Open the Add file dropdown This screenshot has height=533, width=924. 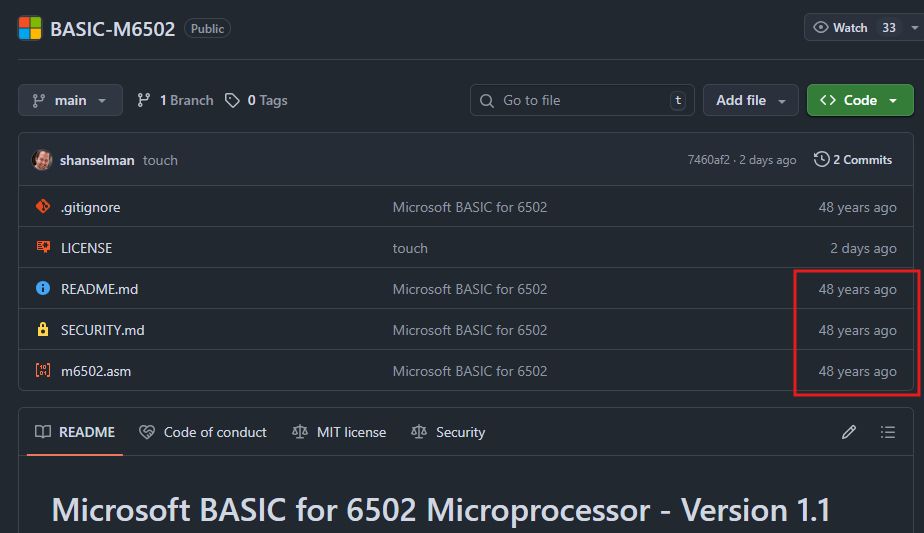coord(751,100)
